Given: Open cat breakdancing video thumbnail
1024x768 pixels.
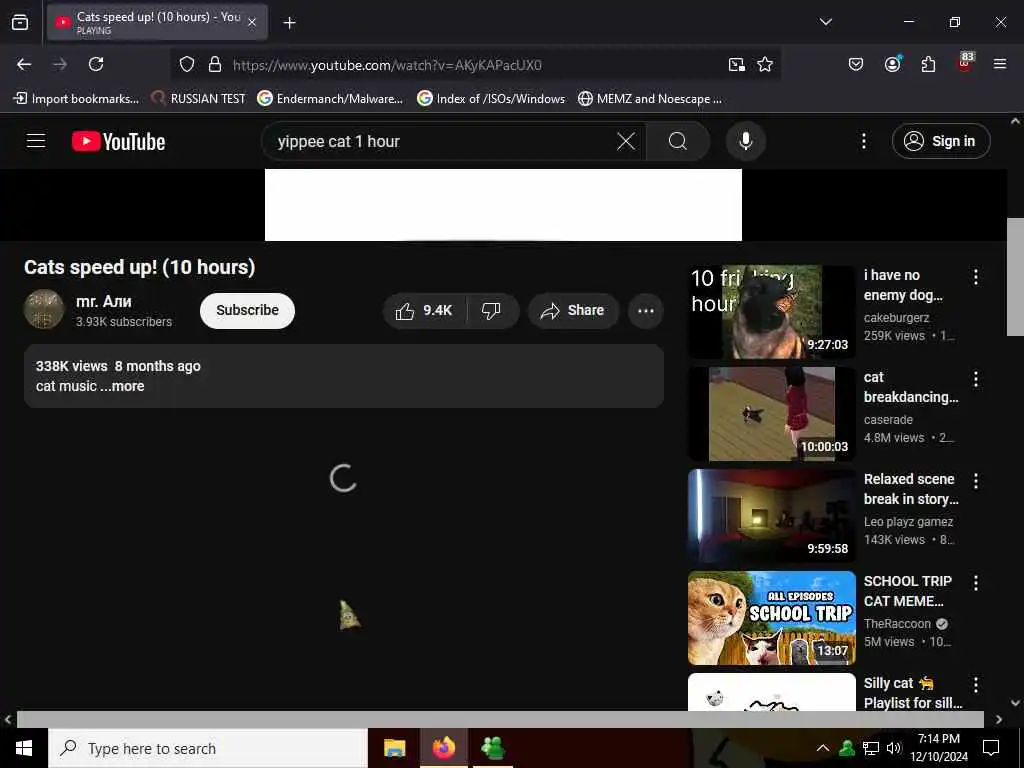Looking at the screenshot, I should coord(771,414).
